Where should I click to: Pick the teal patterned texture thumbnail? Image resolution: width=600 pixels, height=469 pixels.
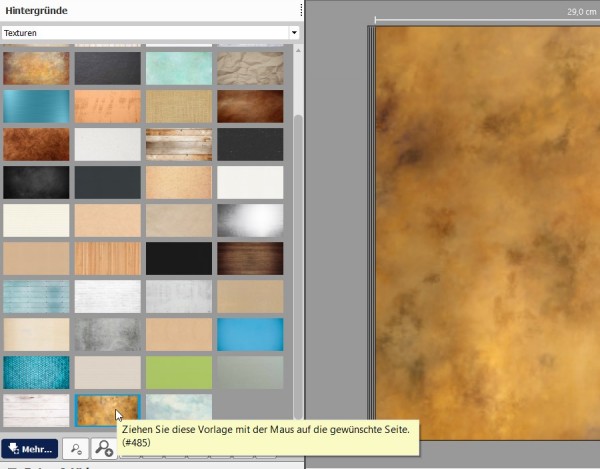36,372
